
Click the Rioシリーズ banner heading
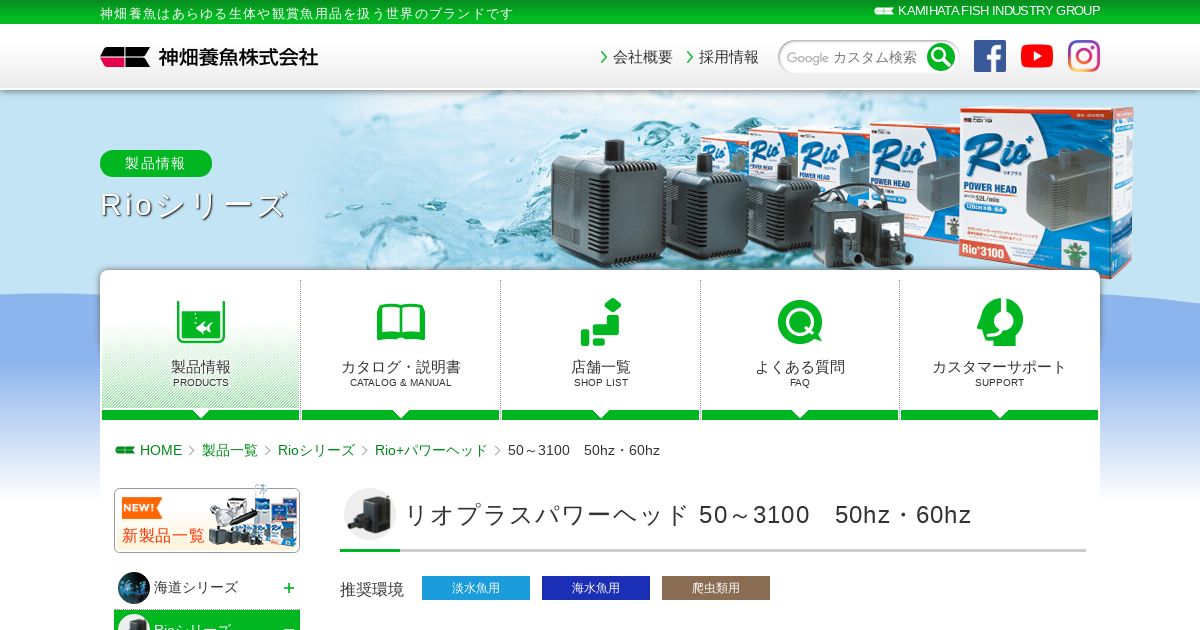194,205
